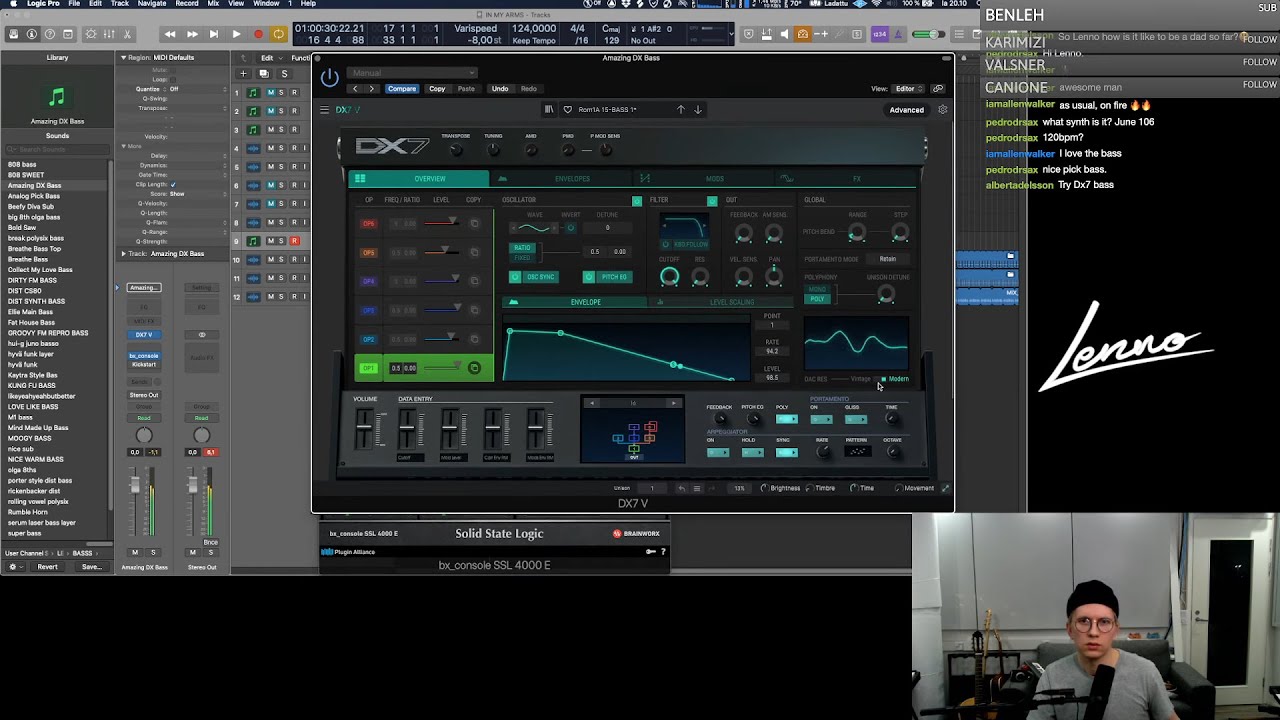This screenshot has height=720, width=1280.
Task: Switch to the Mods tab
Action: point(703,179)
